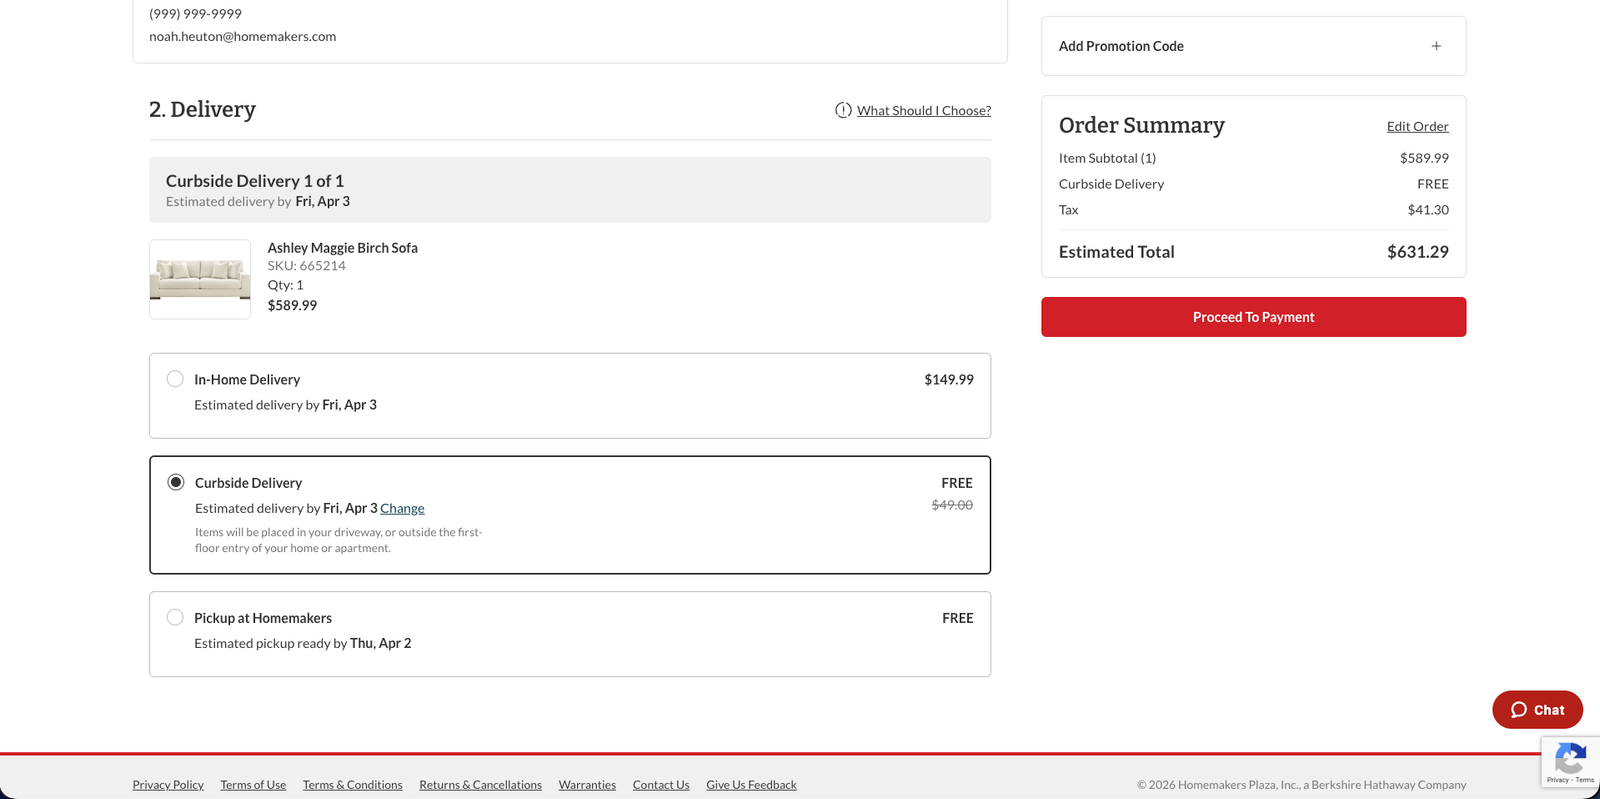Viewport: 1600px width, 799px height.
Task: Select the Curbside Delivery radio button
Action: click(x=176, y=482)
